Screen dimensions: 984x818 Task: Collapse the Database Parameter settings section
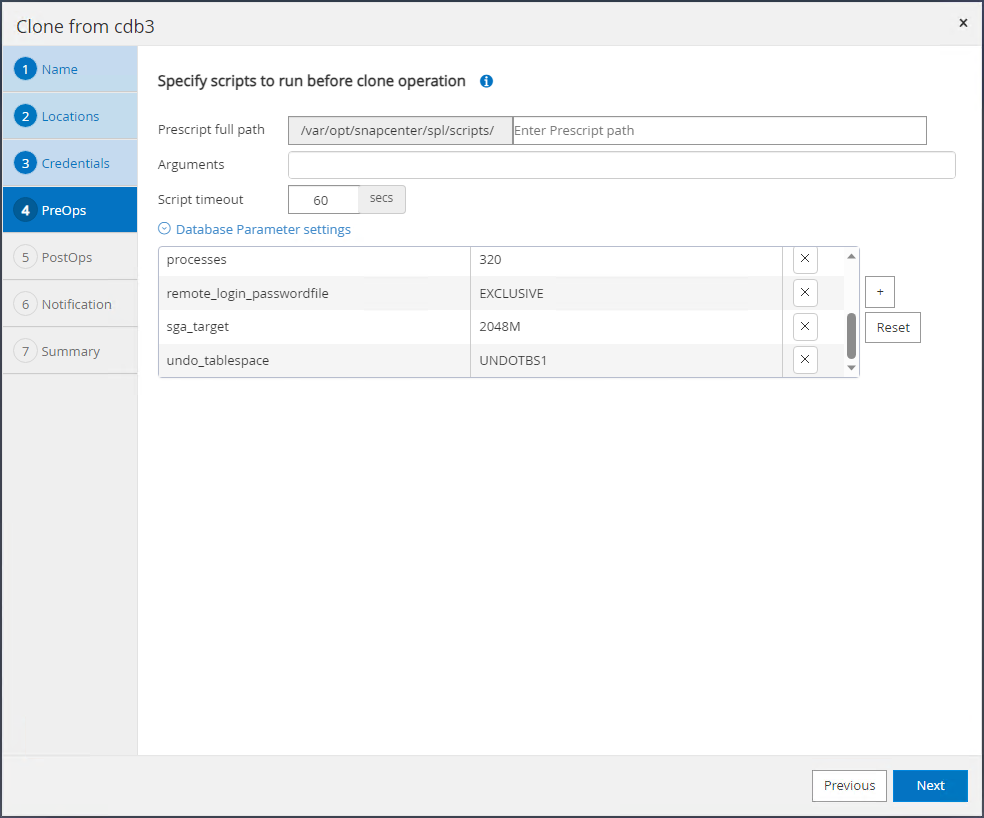(165, 229)
